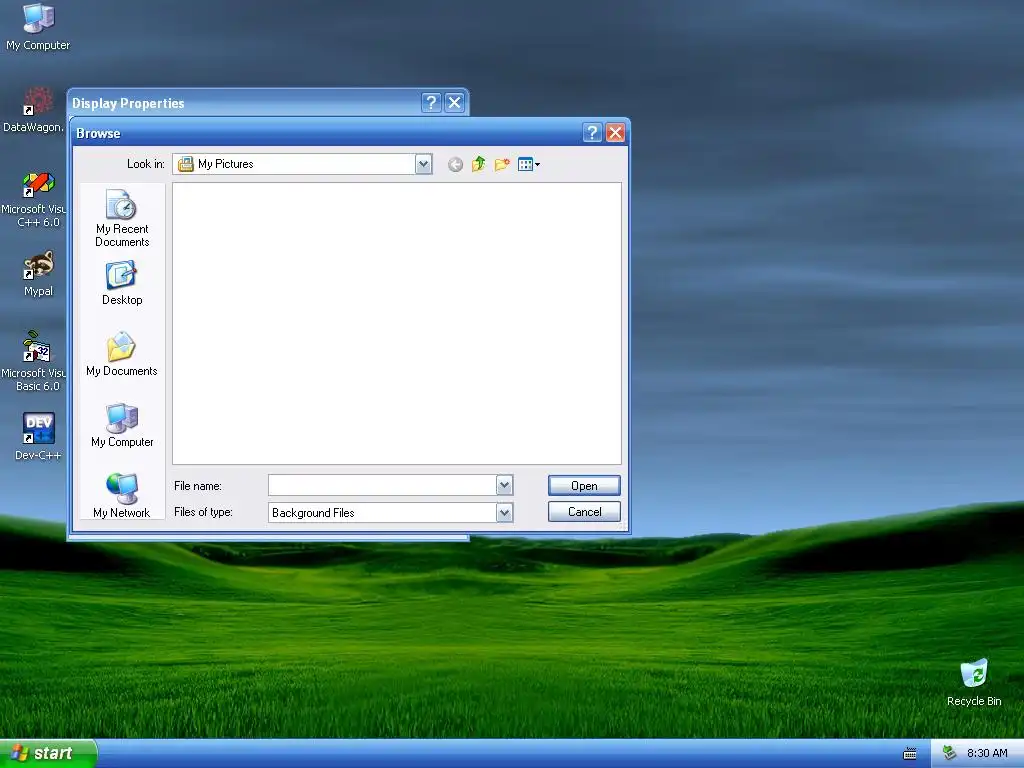Click the Back navigation arrow in Browse

455,165
